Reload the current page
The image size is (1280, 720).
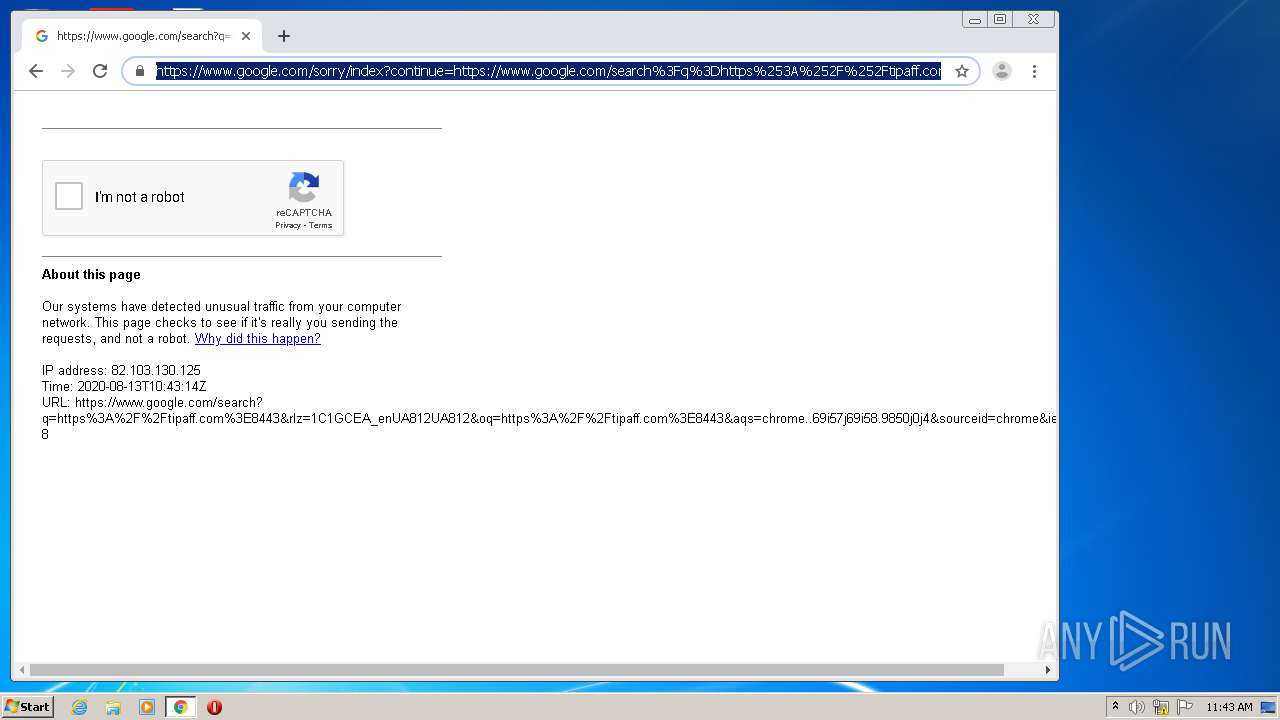click(100, 71)
